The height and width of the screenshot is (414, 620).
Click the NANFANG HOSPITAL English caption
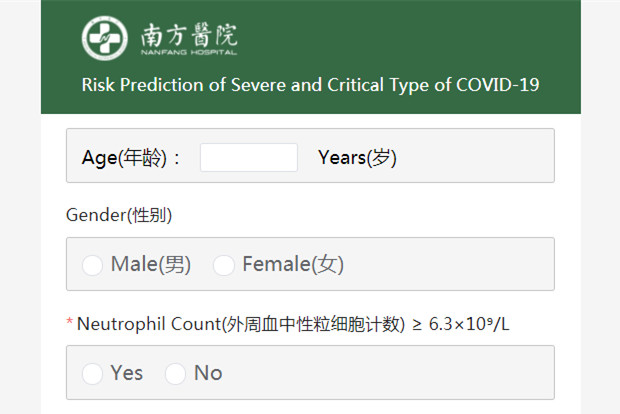[189, 52]
